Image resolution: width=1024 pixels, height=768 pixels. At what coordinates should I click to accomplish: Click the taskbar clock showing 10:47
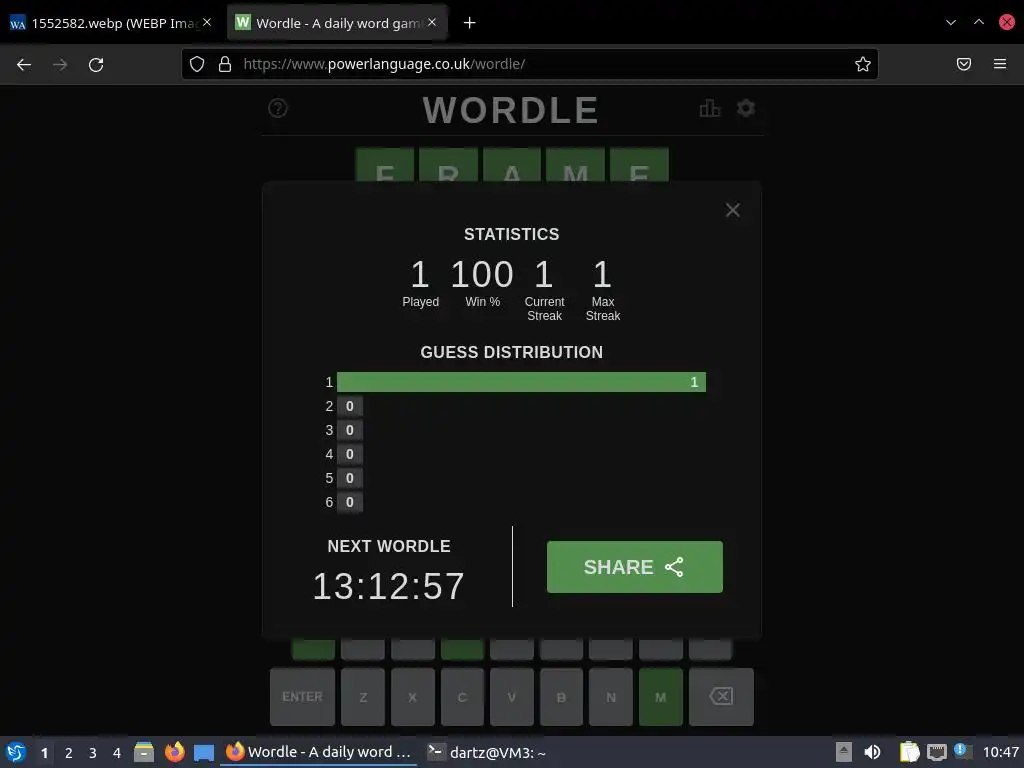pos(1000,752)
